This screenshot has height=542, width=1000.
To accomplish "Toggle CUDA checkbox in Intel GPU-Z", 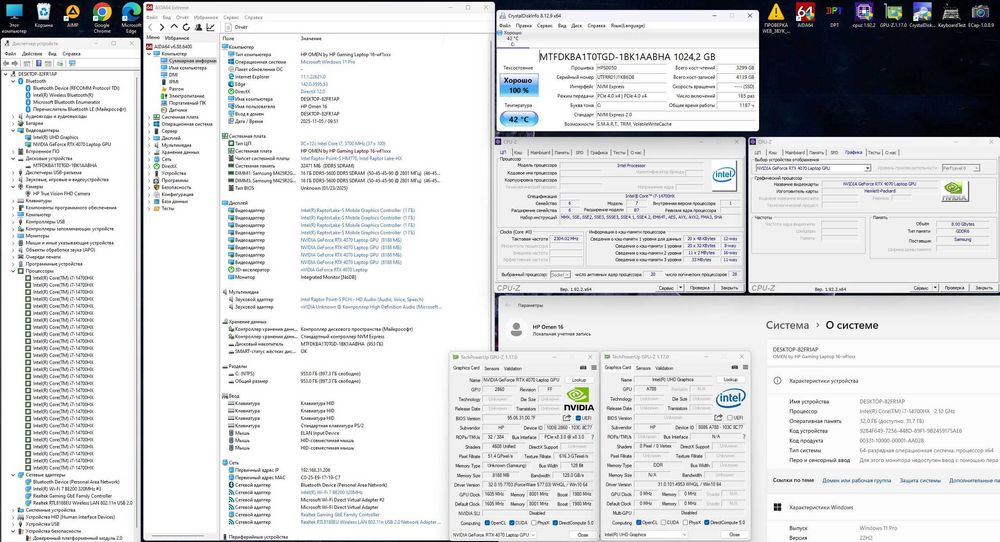I will (662, 523).
